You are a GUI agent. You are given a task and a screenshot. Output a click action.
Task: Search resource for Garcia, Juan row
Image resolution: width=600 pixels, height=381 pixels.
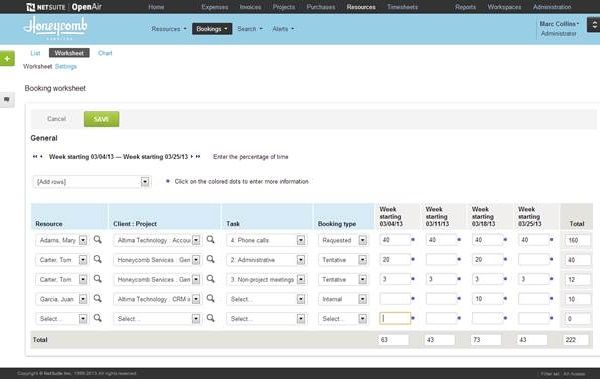(x=98, y=298)
